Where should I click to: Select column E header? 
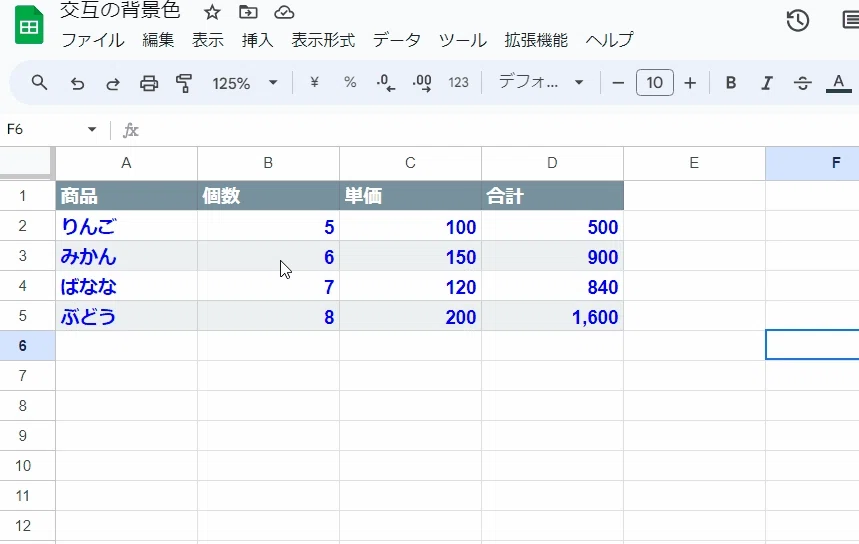(x=694, y=163)
